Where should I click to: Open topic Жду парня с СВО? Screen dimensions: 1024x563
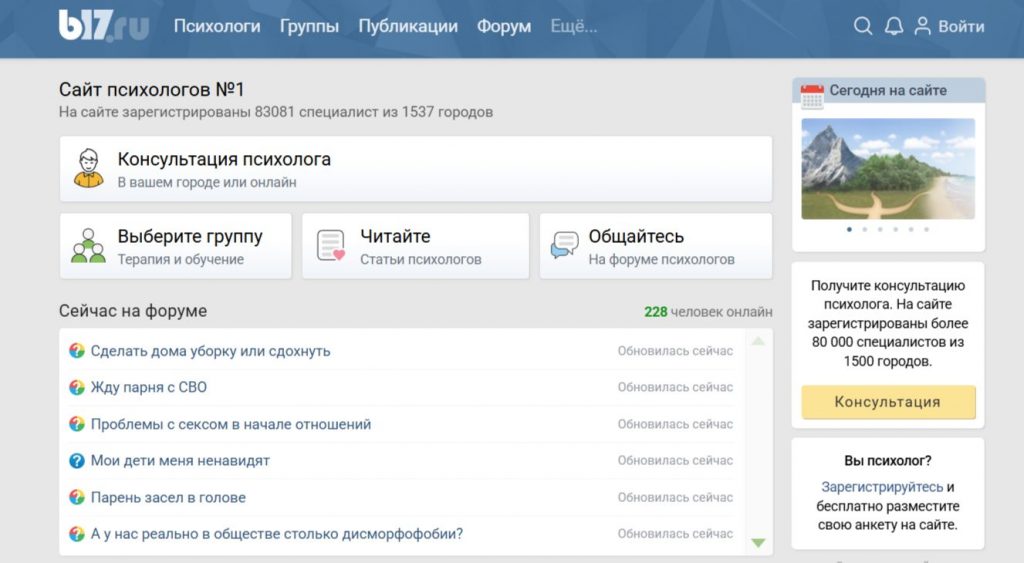148,387
